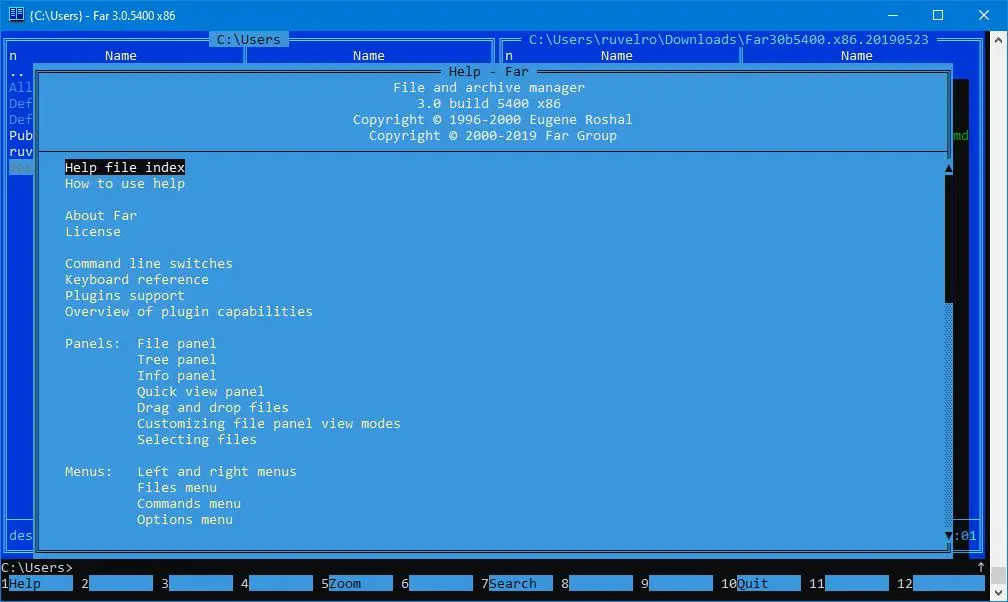Open the Quick view panel topic
The width and height of the screenshot is (1008, 602).
pos(201,392)
